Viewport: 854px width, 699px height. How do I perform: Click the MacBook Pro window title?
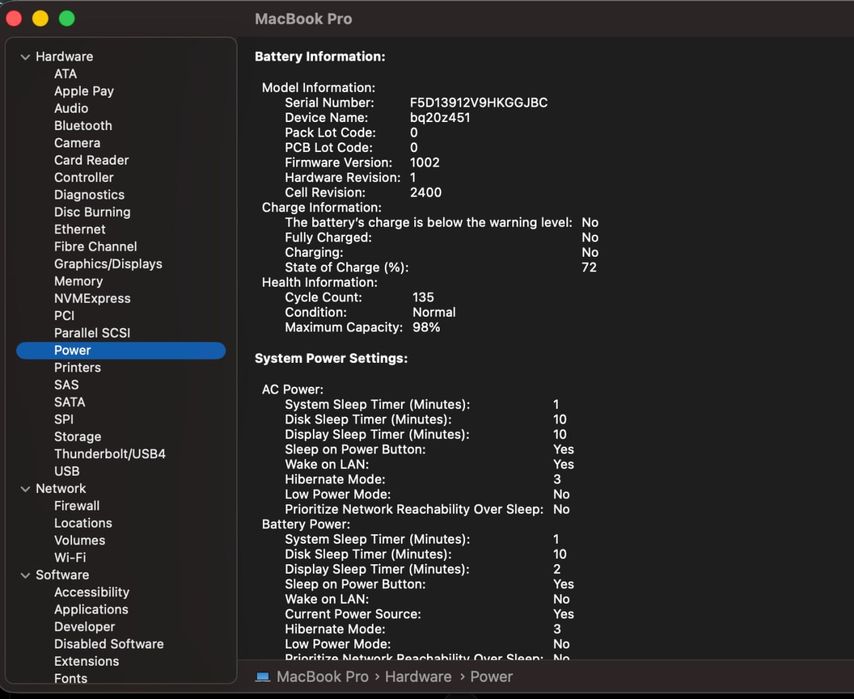303,19
